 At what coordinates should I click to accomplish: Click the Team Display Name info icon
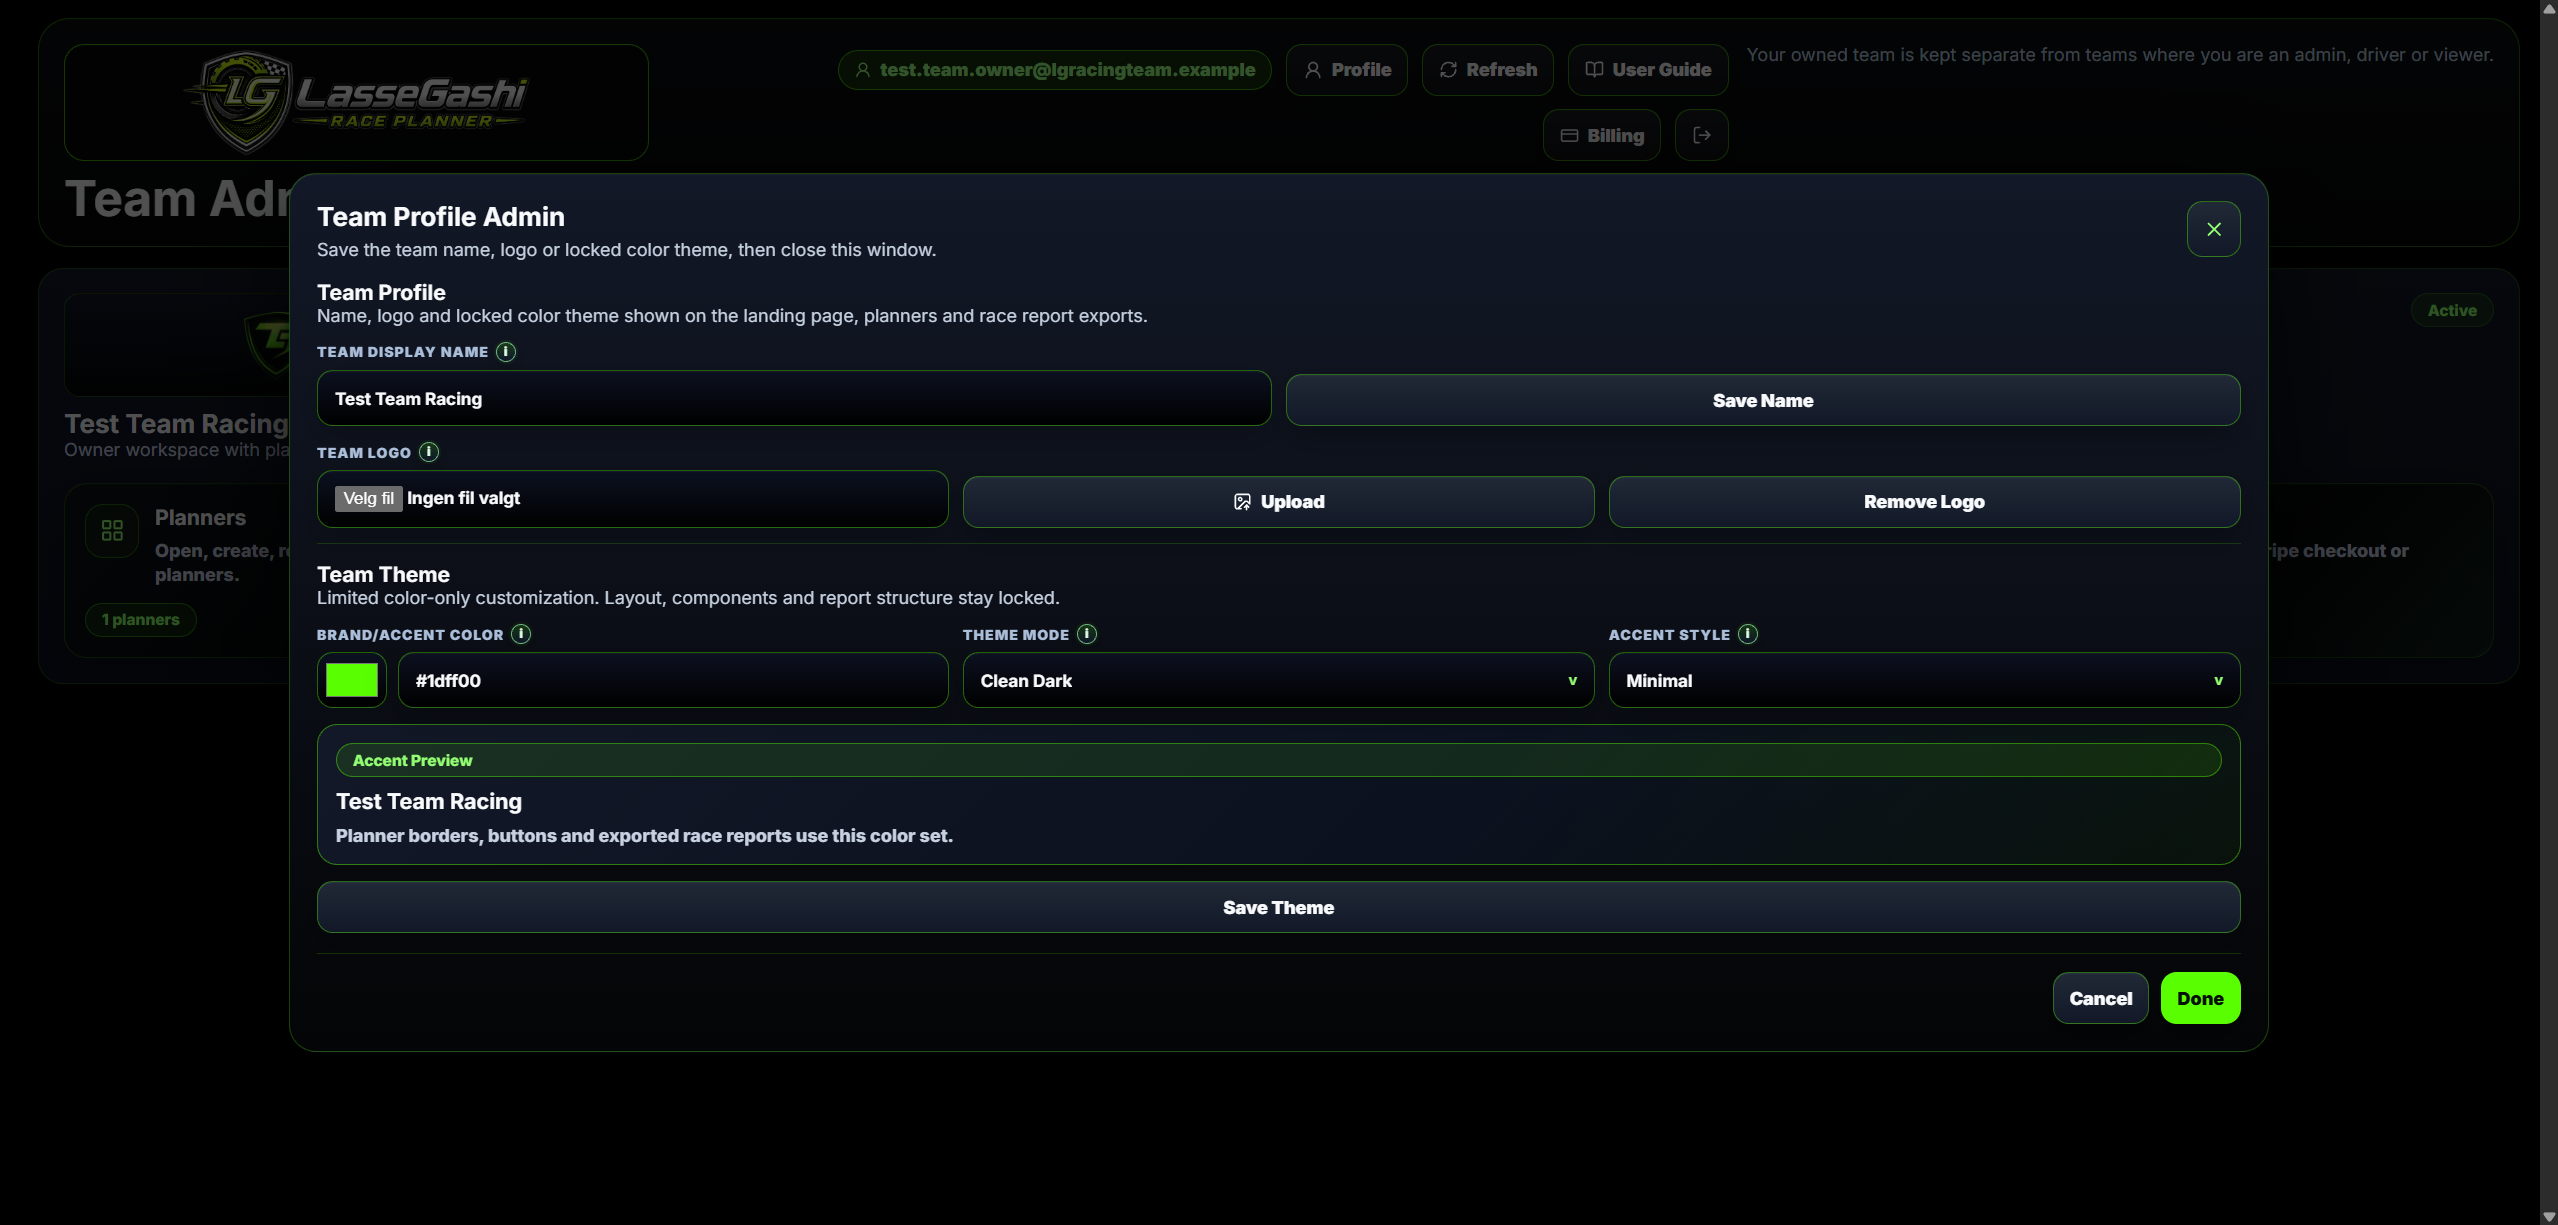click(x=506, y=352)
